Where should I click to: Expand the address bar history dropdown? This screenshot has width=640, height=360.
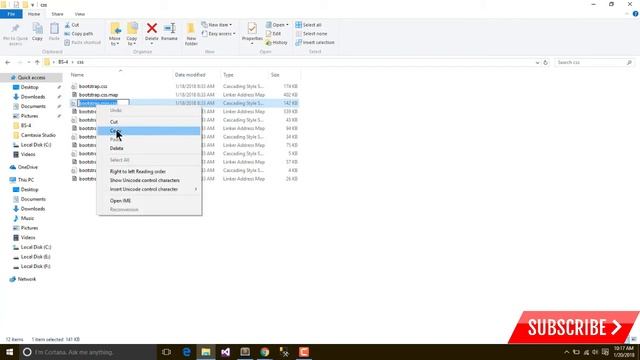[537, 62]
